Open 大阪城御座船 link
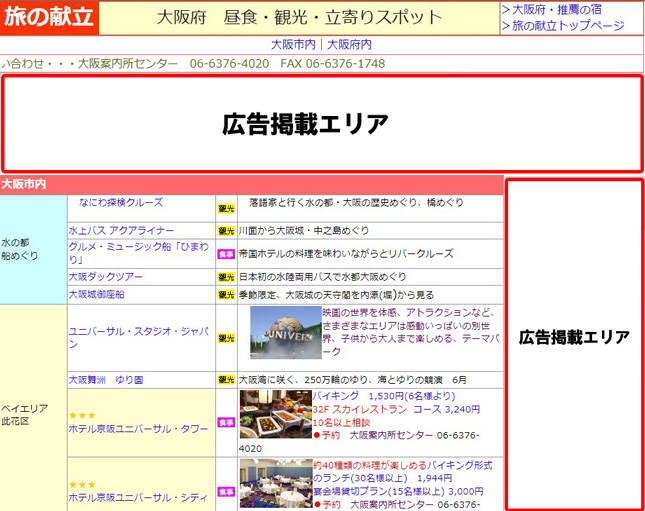 96,295
